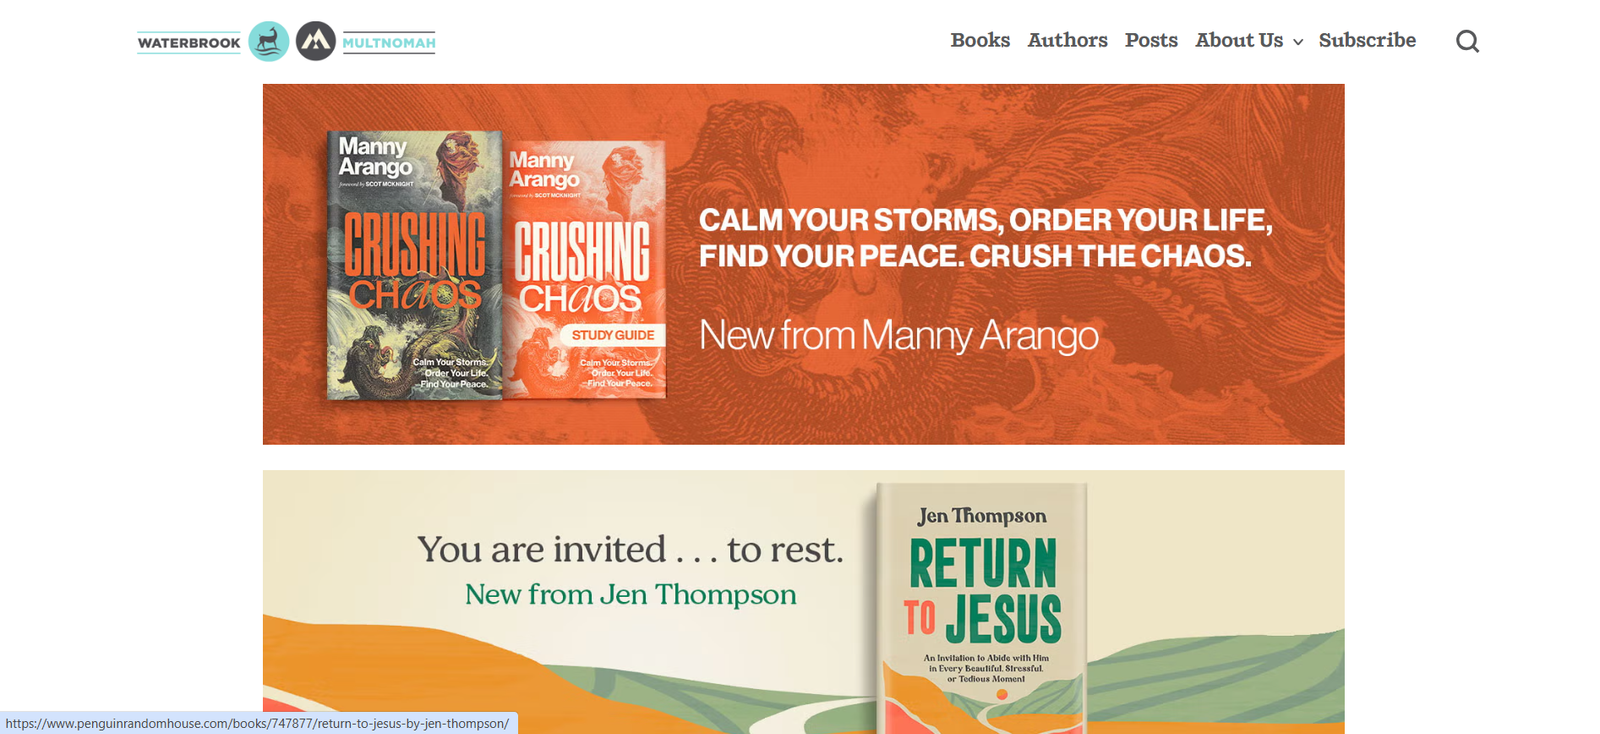Open the "New from Manny Arango" banner text
This screenshot has height=734, width=1600.
click(898, 335)
